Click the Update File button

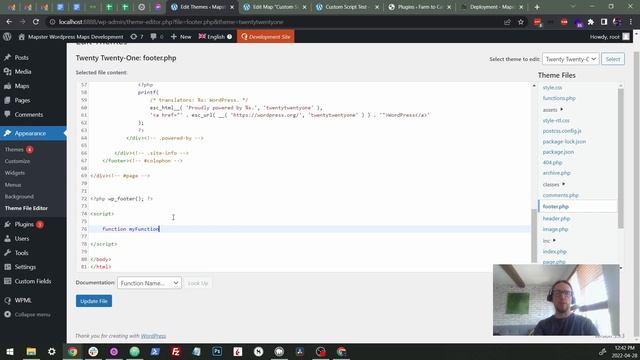[94, 301]
